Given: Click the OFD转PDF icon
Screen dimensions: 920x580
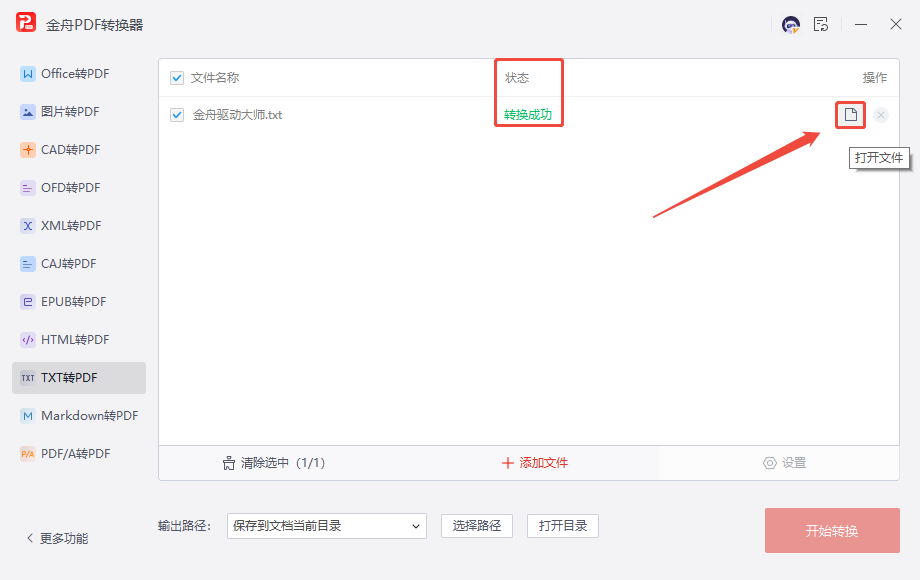Looking at the screenshot, I should coord(28,188).
